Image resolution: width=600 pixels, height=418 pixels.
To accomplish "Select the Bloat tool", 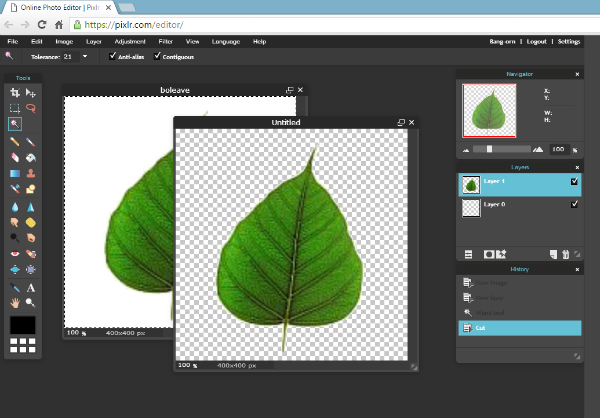I will [x=15, y=269].
